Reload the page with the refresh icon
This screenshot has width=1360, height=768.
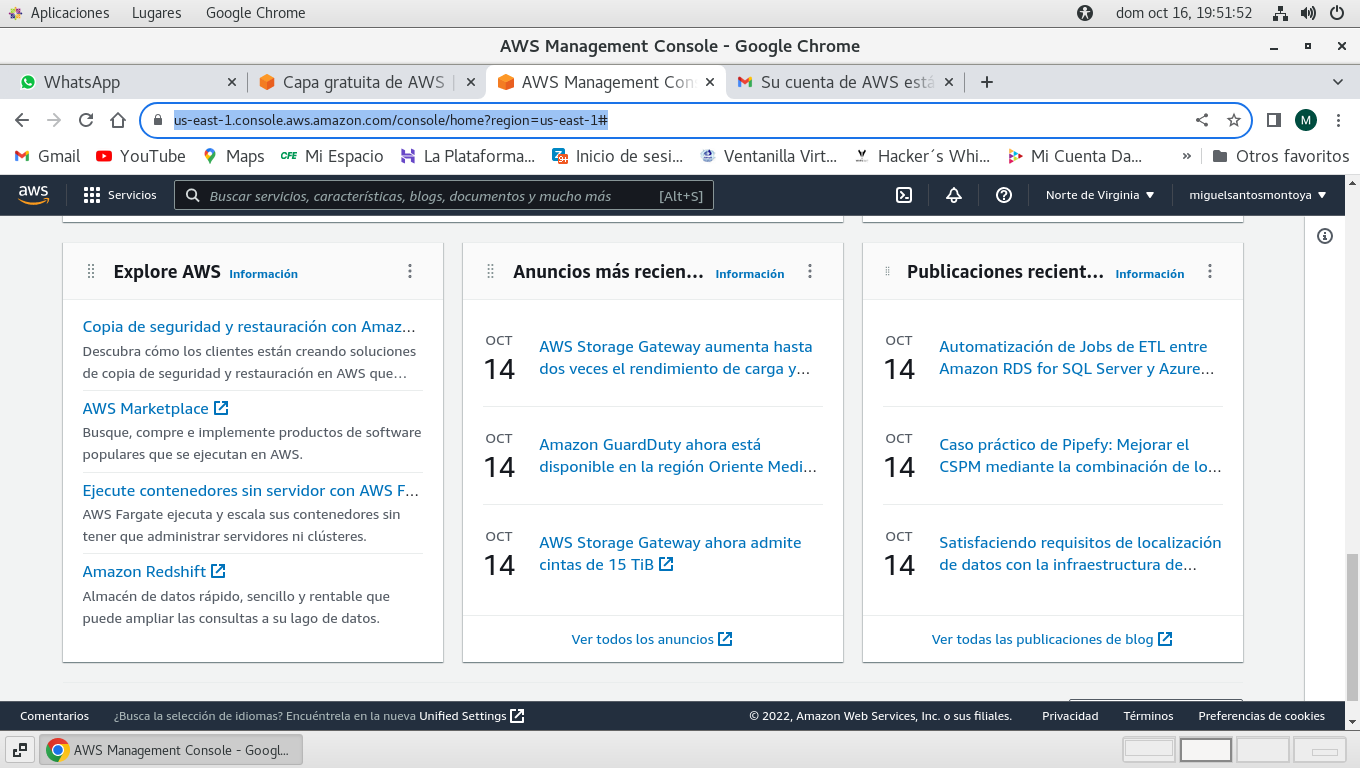coord(86,120)
